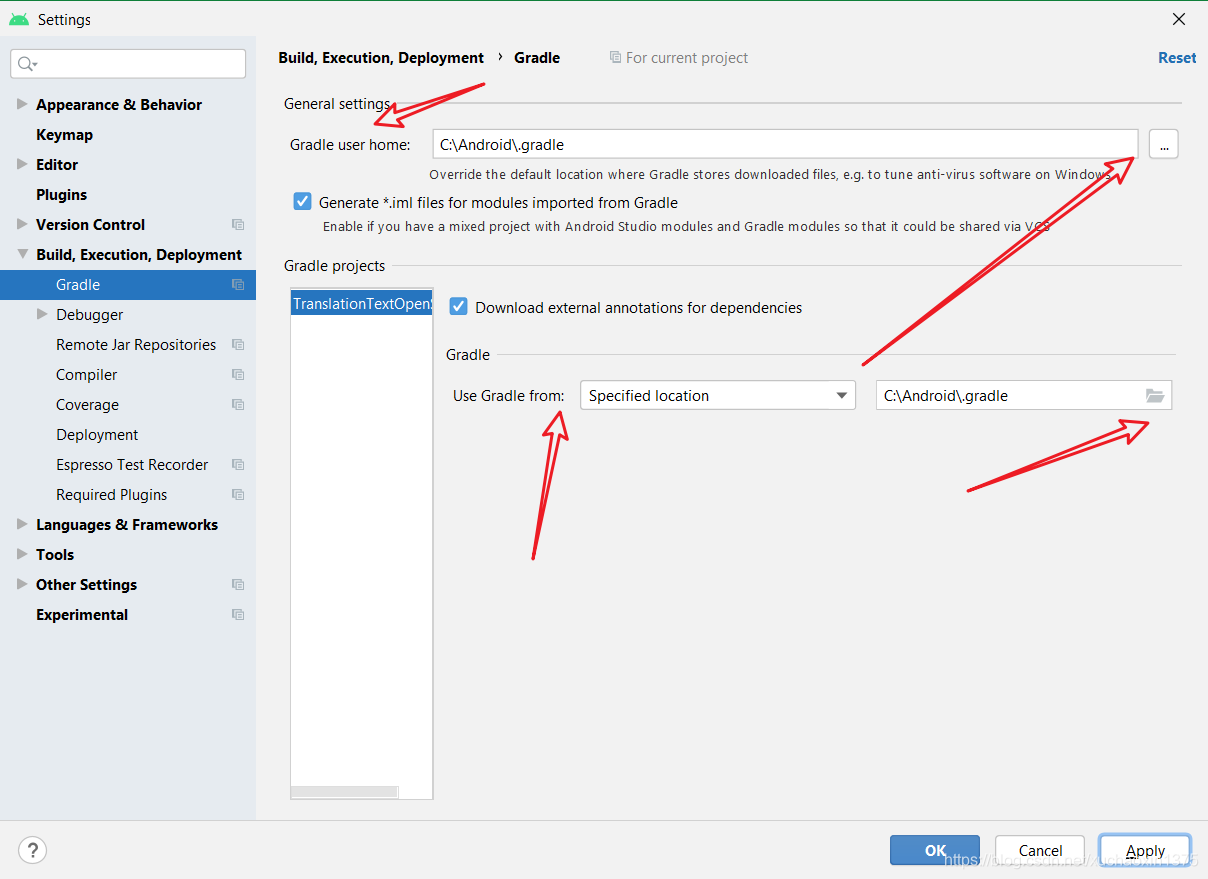This screenshot has width=1208, height=879.
Task: Expand the Appearance & Behavior tree node
Action: pyautogui.click(x=22, y=105)
